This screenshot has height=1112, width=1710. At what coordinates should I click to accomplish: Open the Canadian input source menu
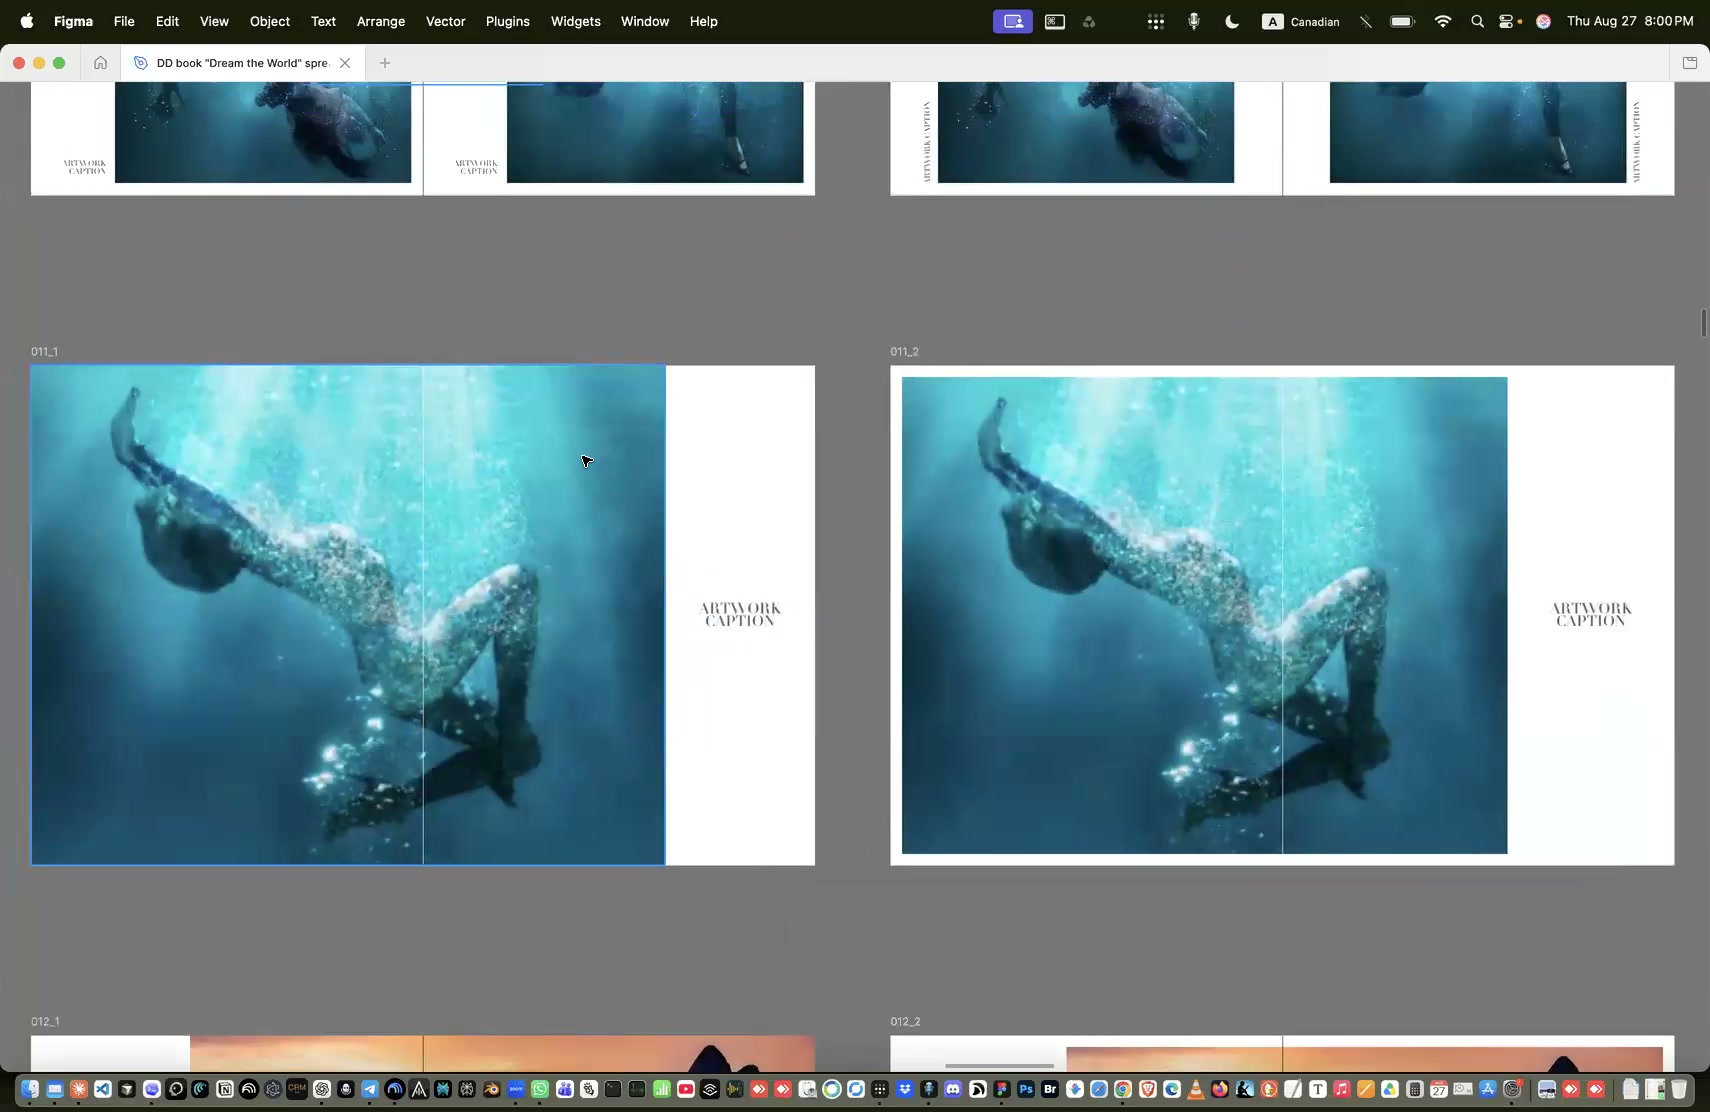[1301, 21]
